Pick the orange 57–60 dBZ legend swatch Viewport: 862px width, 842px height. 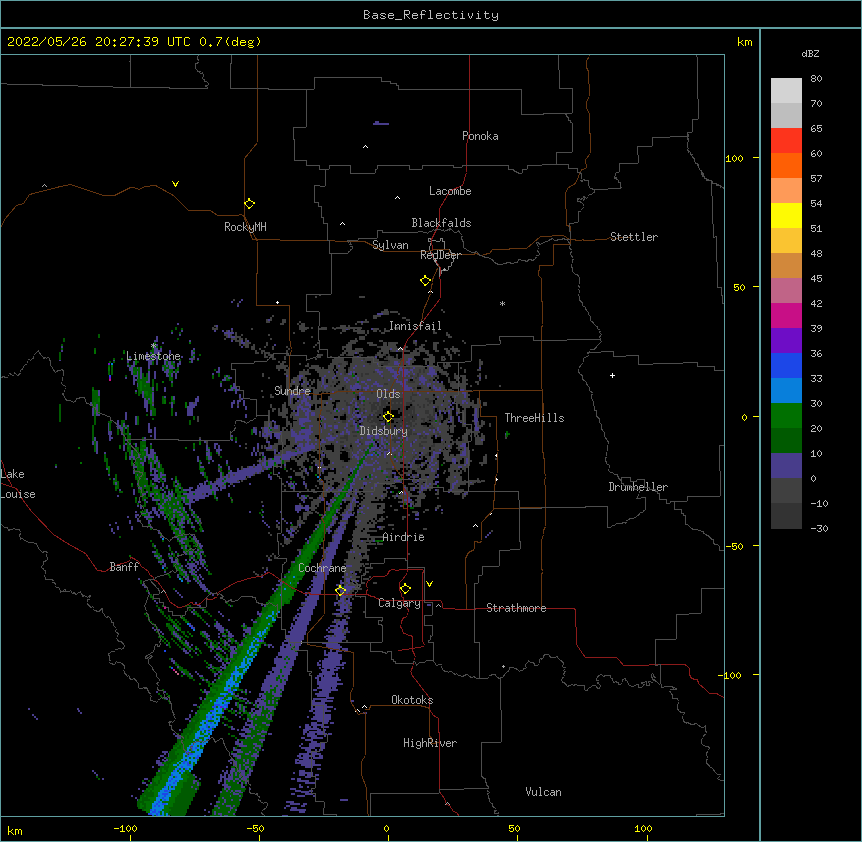point(786,165)
